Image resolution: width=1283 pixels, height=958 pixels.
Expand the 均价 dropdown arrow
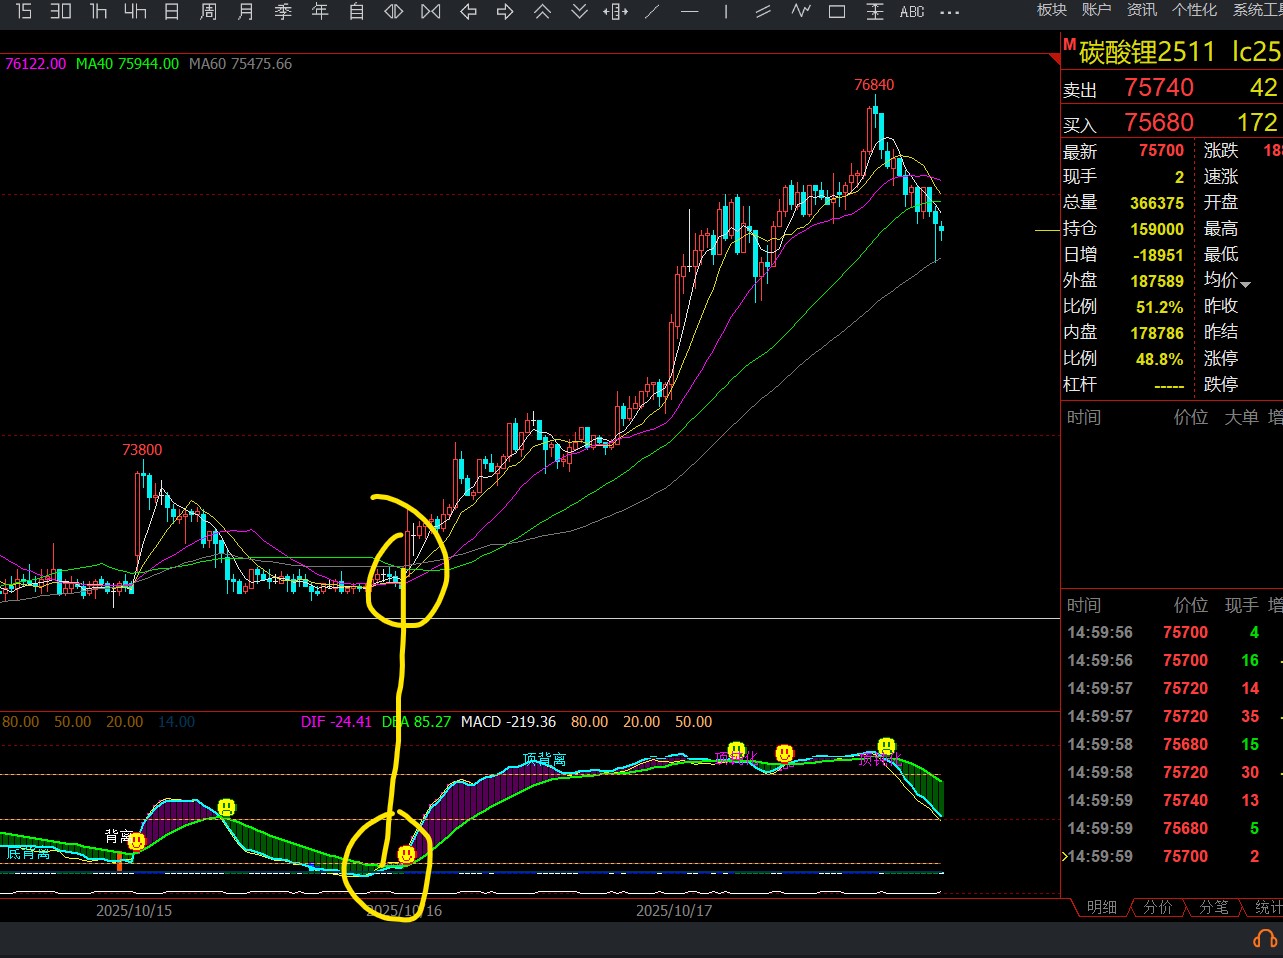click(1245, 284)
